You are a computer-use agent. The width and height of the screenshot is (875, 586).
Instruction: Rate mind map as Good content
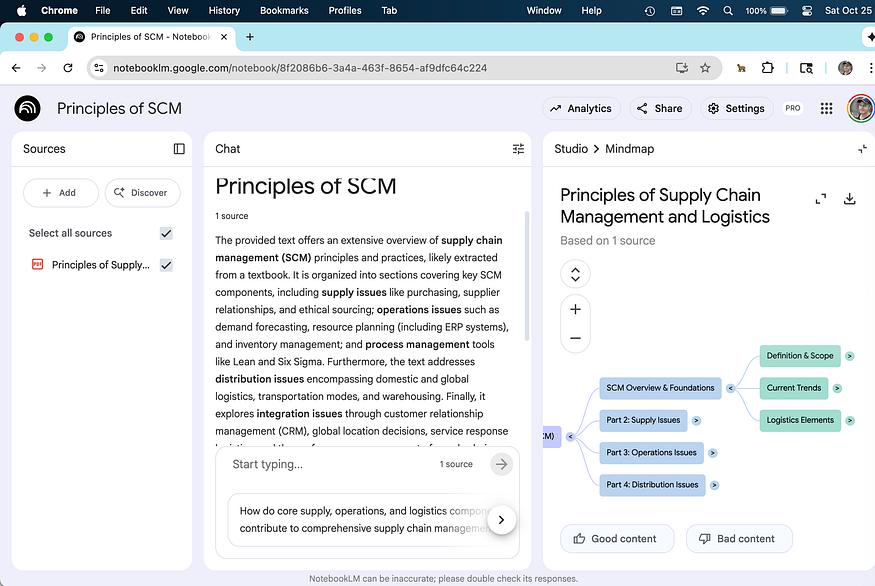pos(616,538)
